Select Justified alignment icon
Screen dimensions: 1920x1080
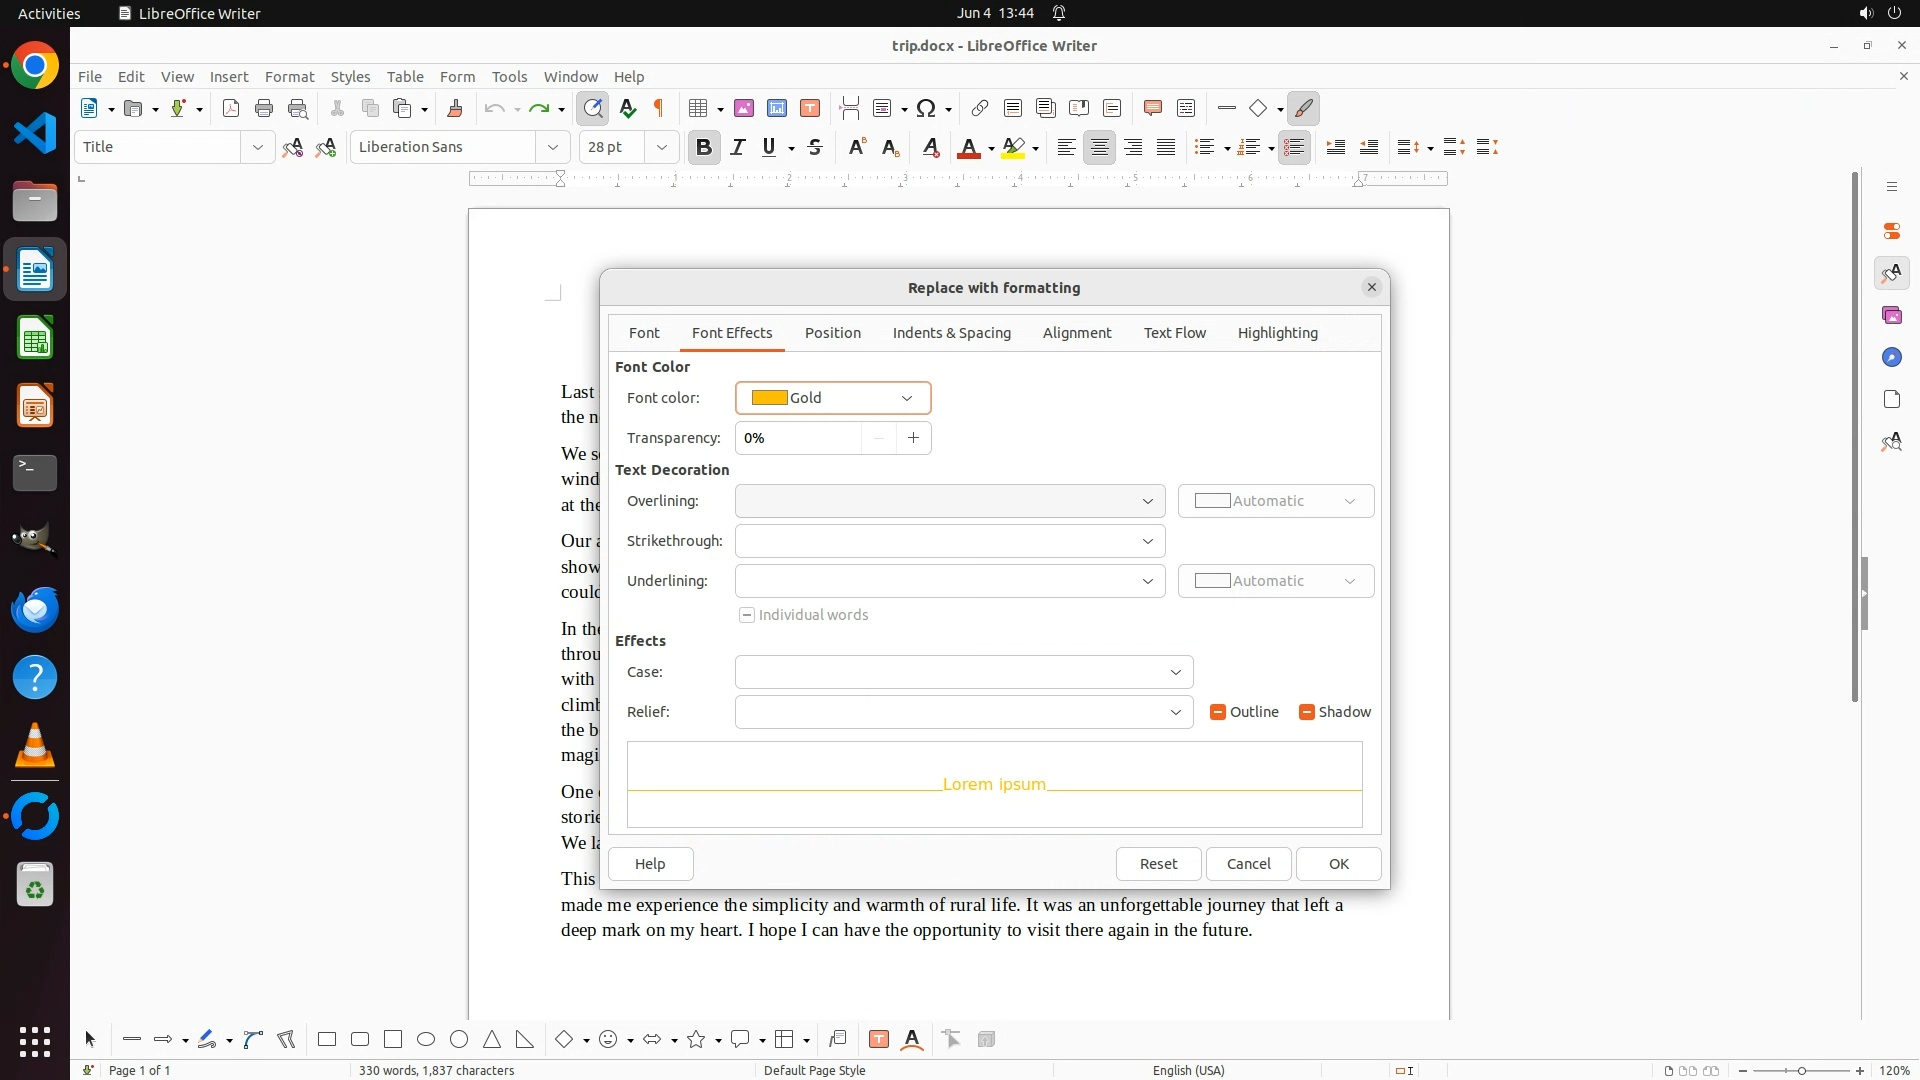point(1166,147)
